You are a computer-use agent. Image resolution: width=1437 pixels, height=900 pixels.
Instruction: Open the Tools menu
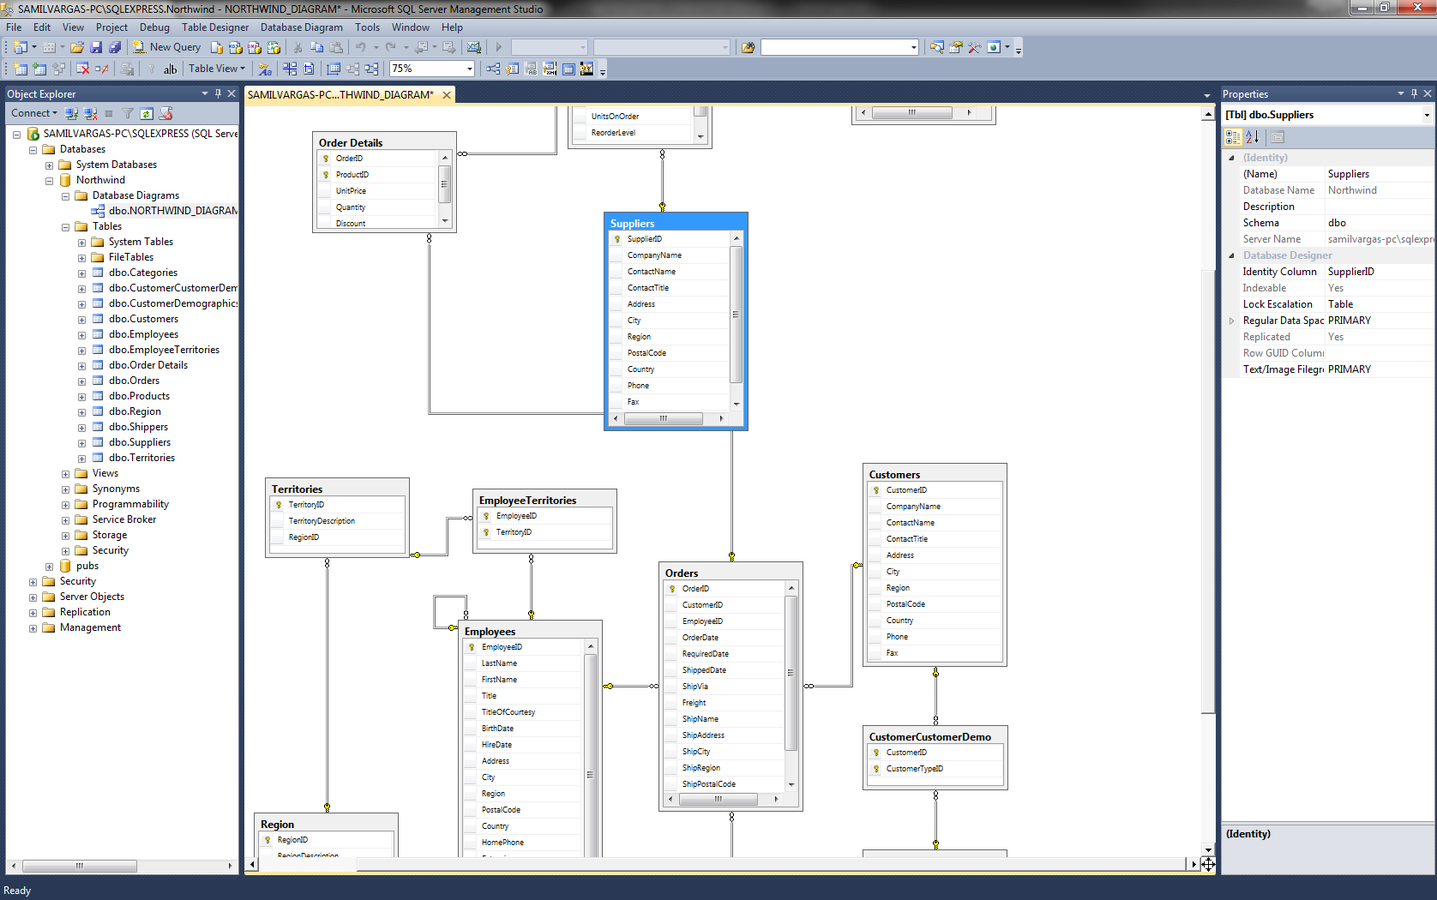pyautogui.click(x=367, y=27)
